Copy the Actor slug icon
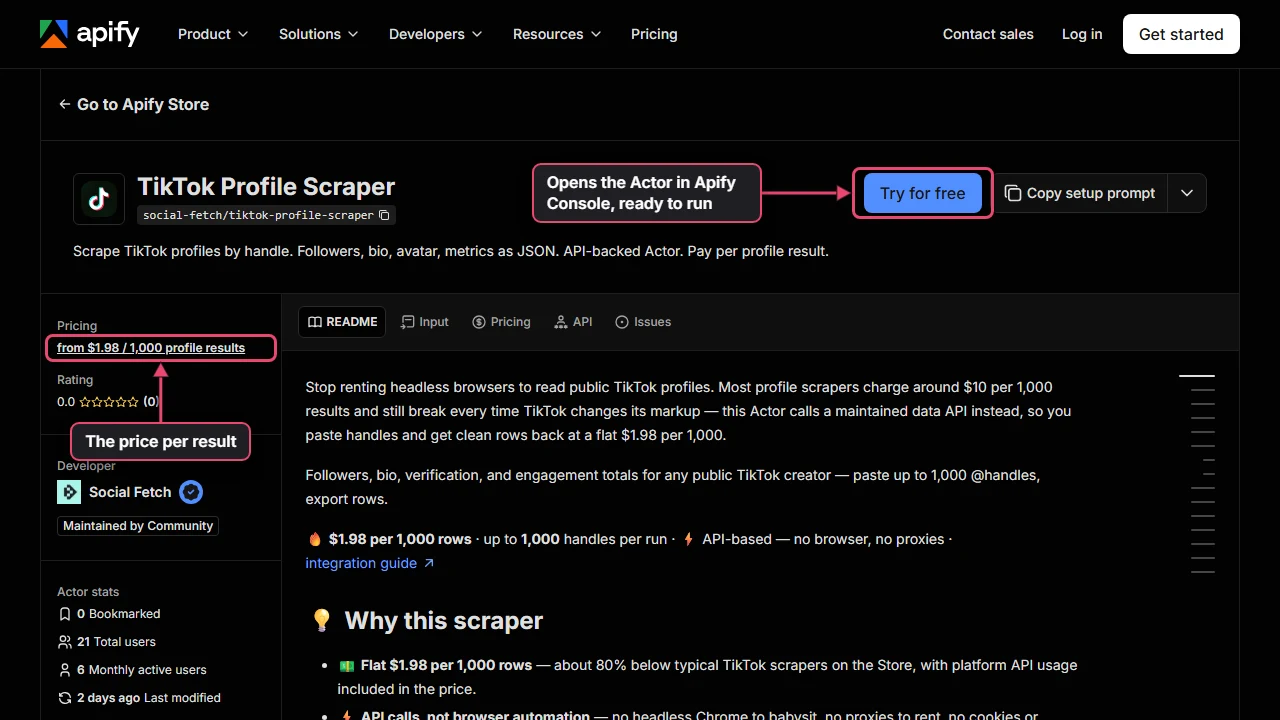1280x720 pixels. tap(385, 215)
